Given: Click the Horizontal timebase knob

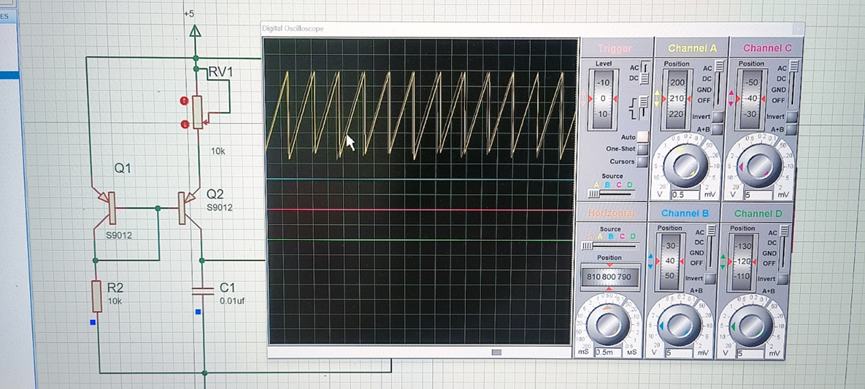Looking at the screenshot, I should coord(609,324).
